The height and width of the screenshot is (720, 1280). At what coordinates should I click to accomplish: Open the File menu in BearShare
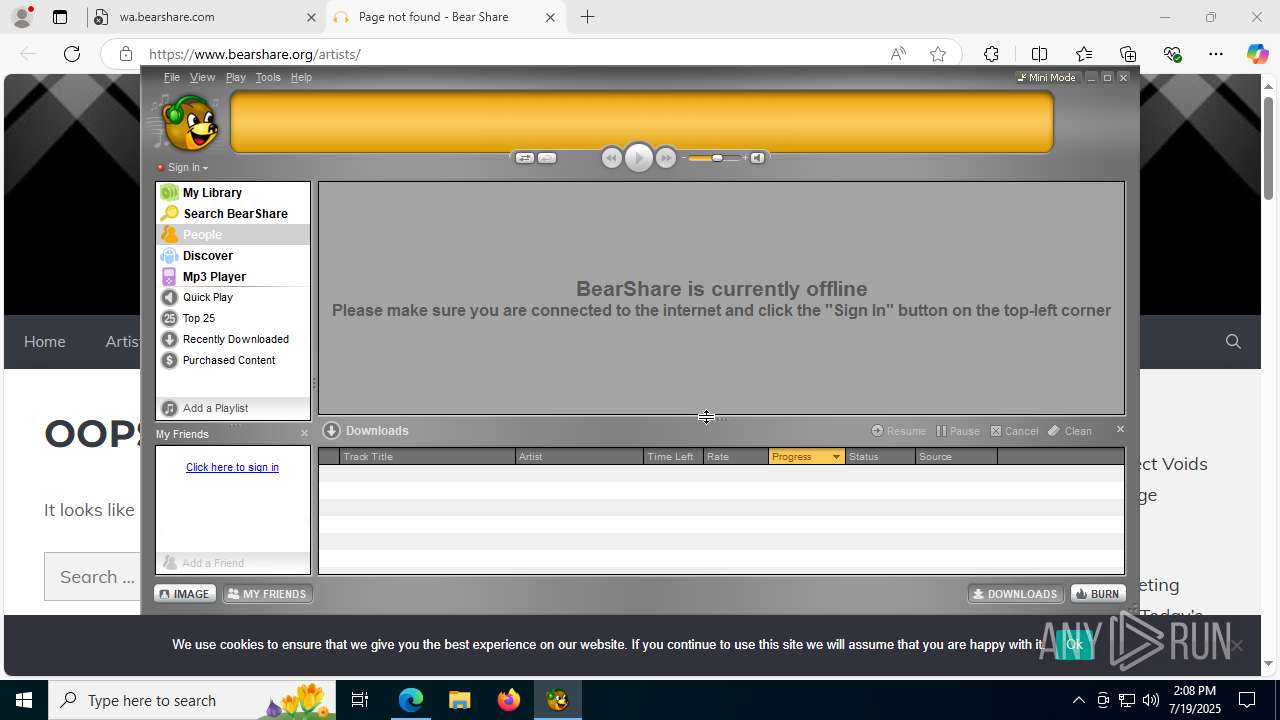pyautogui.click(x=171, y=77)
